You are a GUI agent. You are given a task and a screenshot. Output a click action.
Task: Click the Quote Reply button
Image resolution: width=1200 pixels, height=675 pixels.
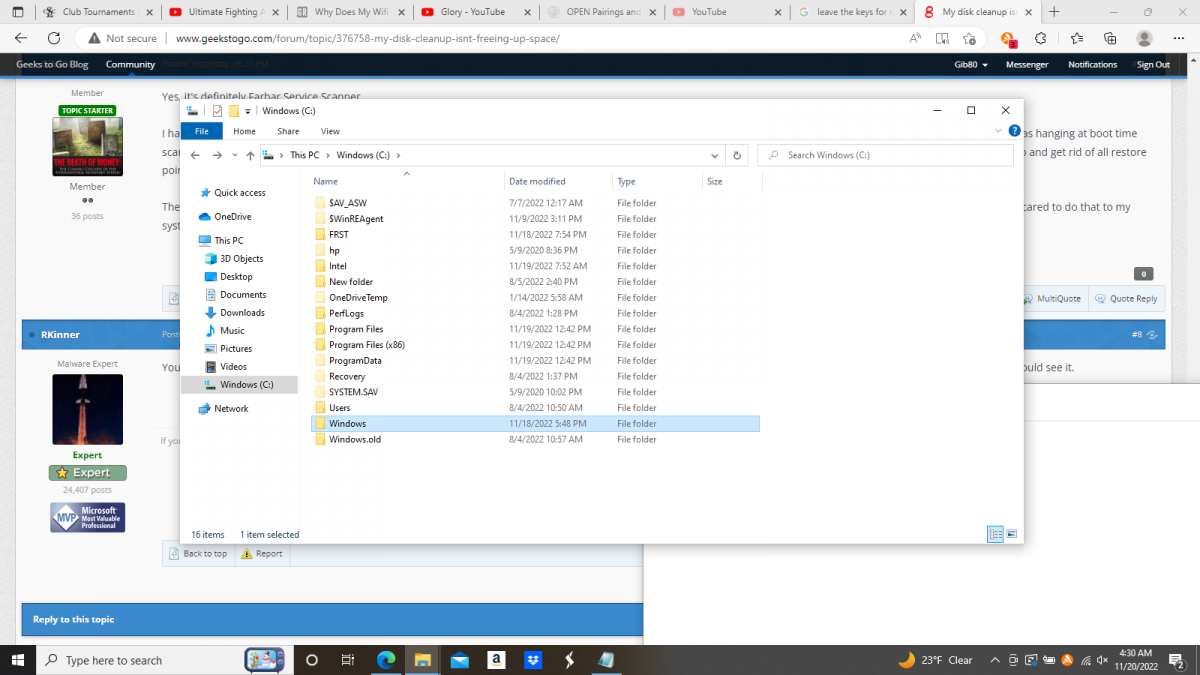[1126, 298]
